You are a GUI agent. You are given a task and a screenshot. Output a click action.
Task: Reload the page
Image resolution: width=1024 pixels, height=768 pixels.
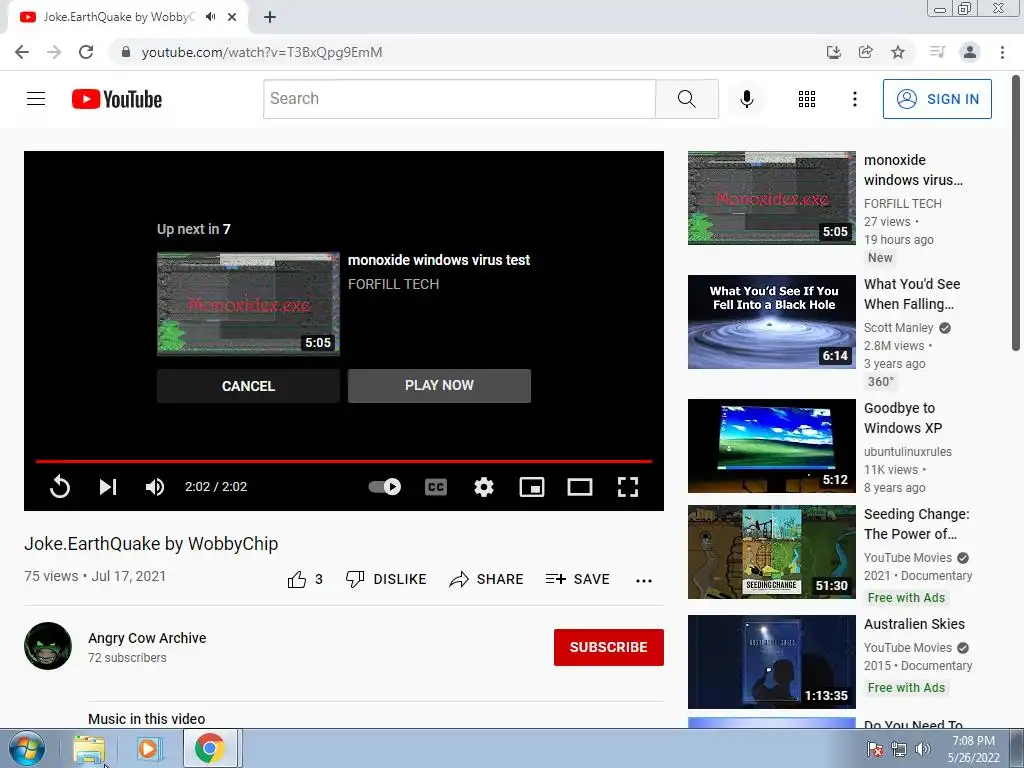point(86,52)
